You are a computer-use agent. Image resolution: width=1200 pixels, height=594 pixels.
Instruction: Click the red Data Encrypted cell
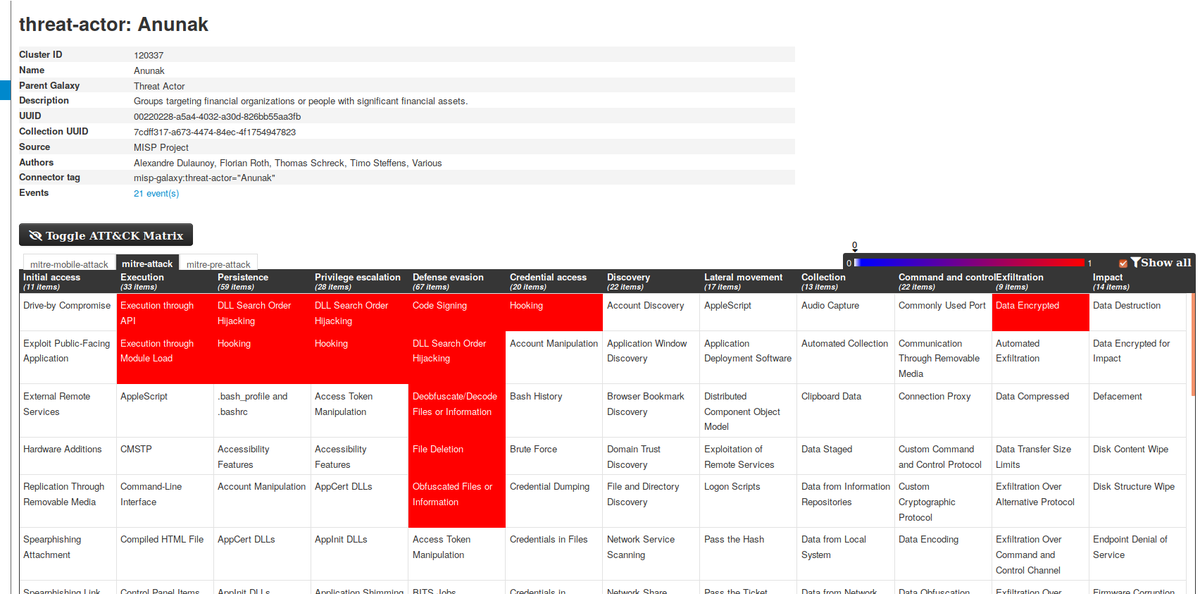click(1040, 313)
